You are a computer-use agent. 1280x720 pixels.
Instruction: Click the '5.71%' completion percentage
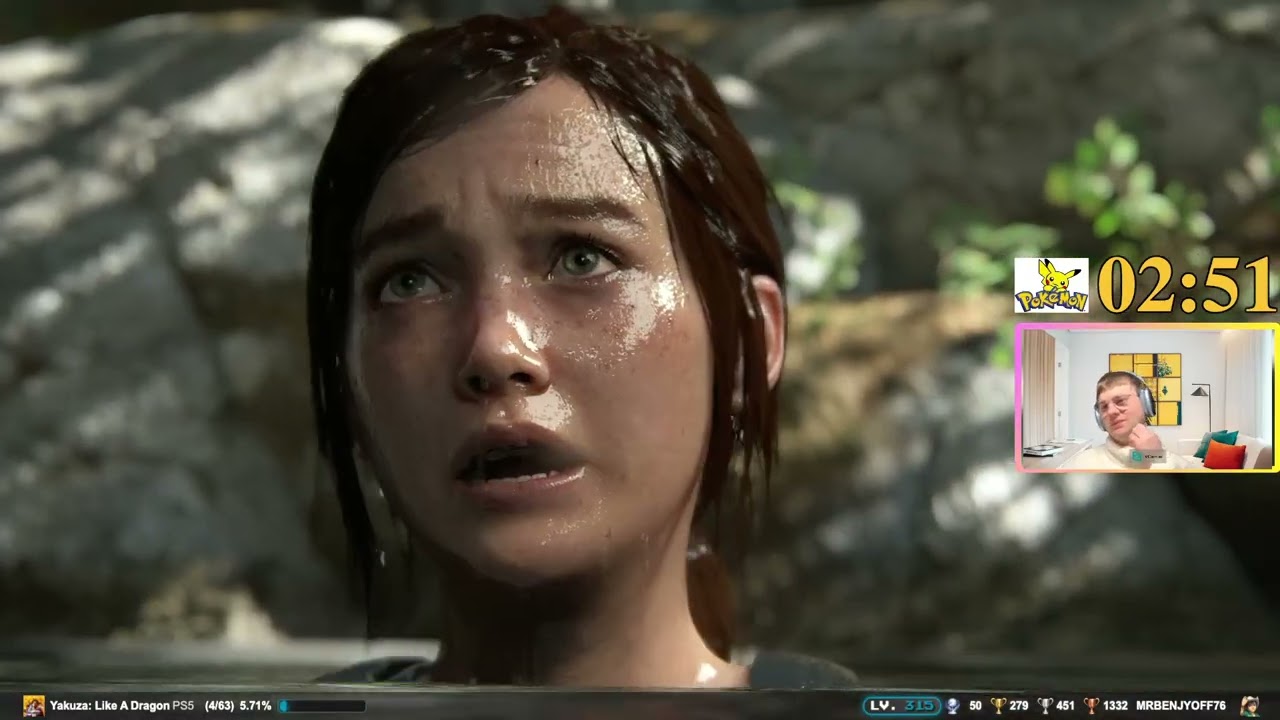[x=256, y=706]
